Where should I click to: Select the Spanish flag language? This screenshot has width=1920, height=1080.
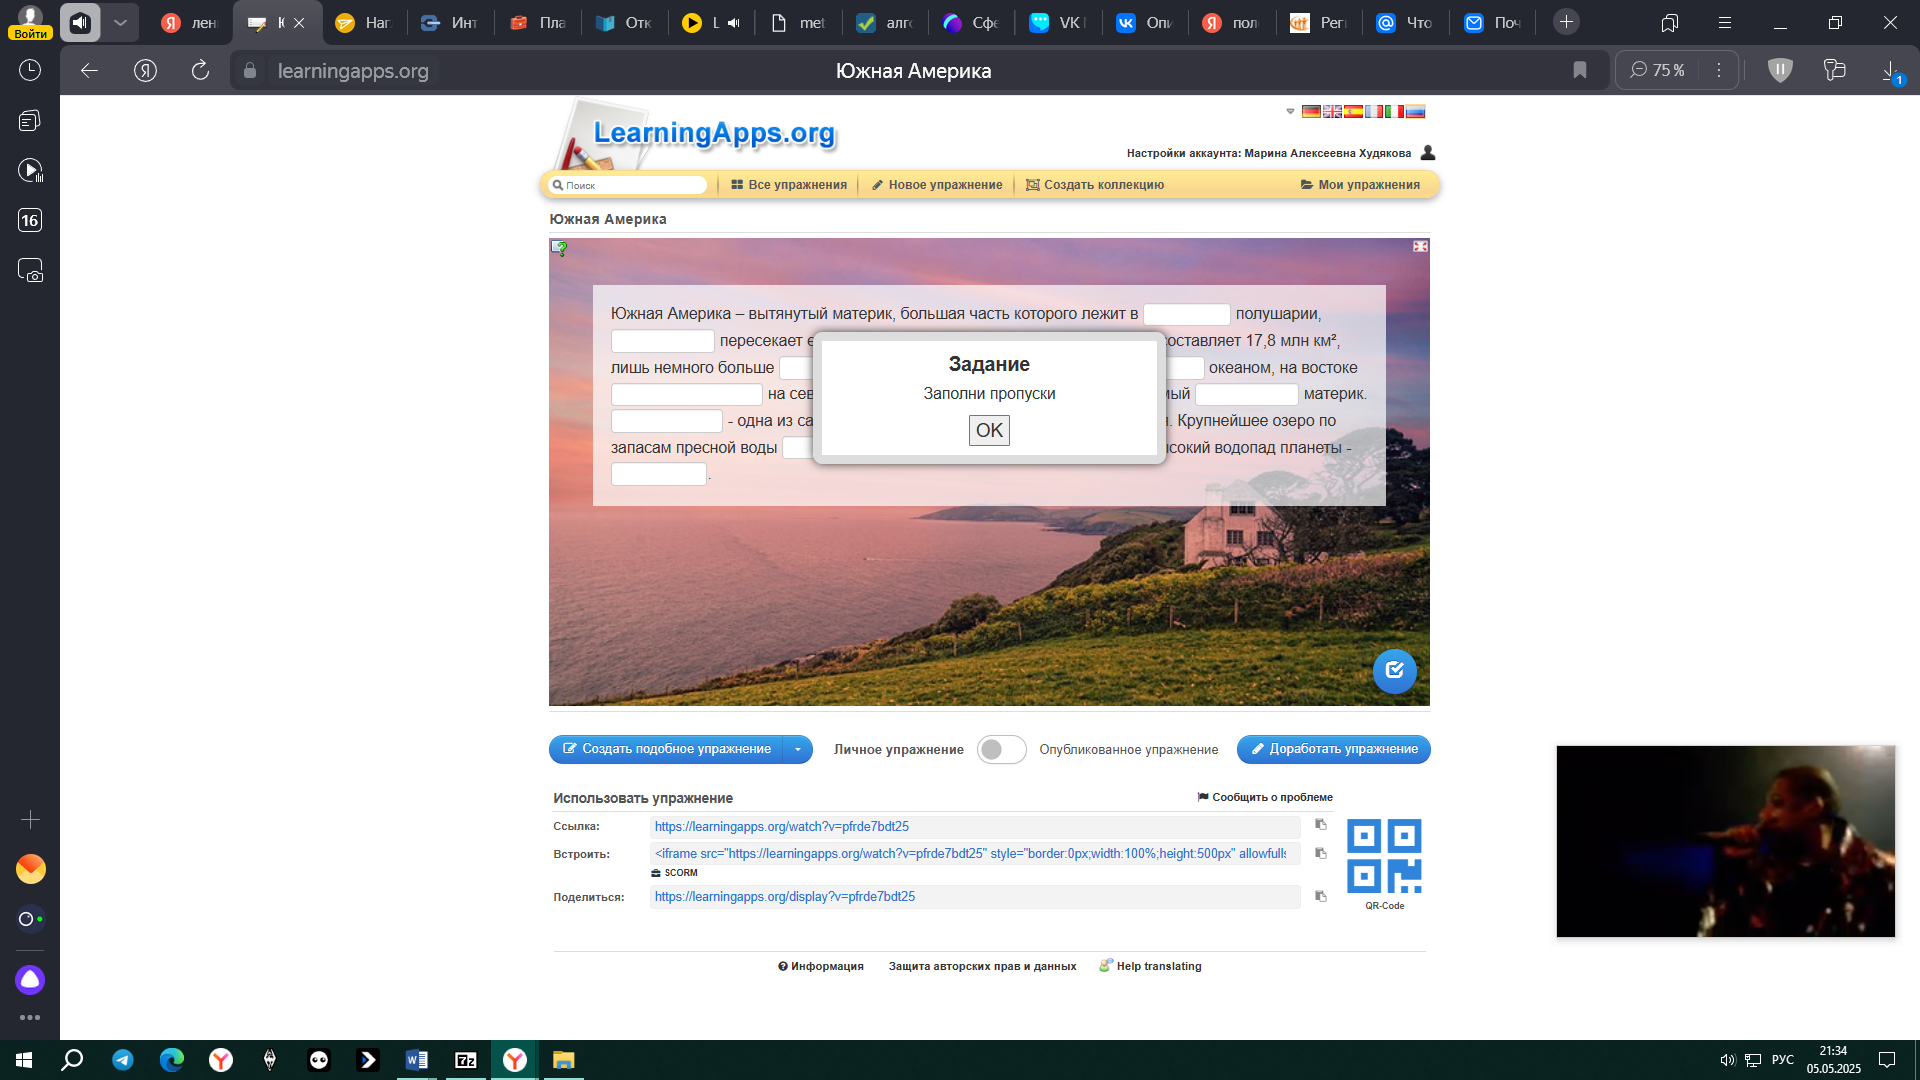point(1353,112)
